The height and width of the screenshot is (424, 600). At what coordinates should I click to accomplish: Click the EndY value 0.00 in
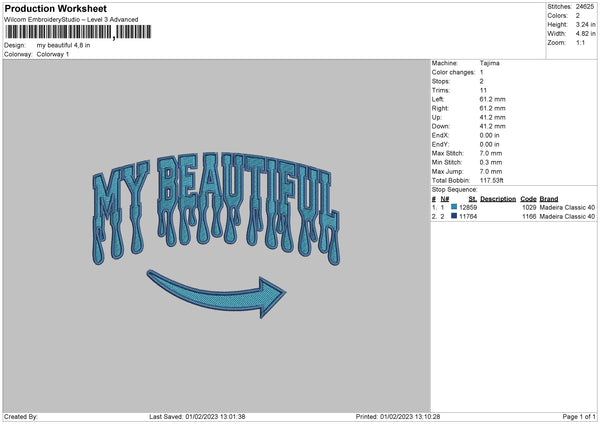coord(489,145)
